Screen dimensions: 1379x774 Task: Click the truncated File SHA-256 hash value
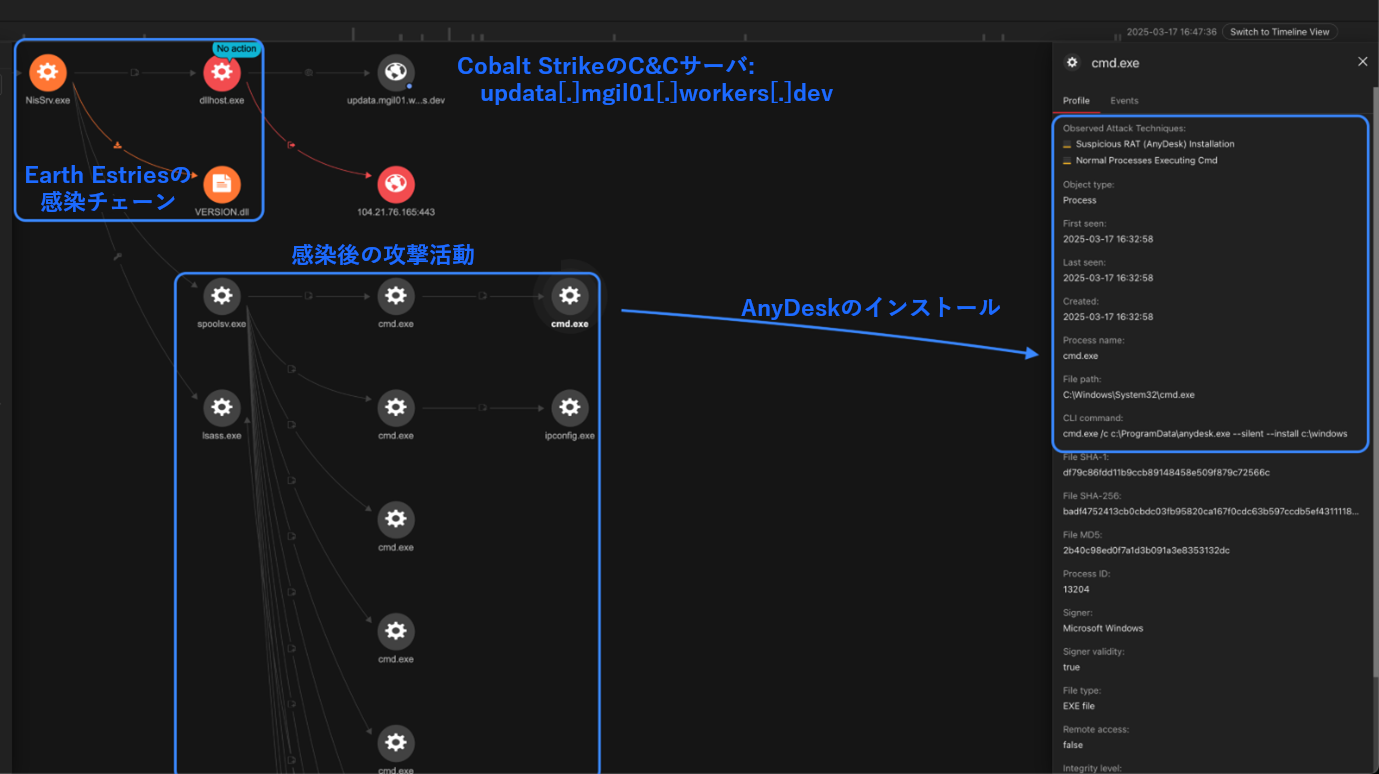[1210, 512]
